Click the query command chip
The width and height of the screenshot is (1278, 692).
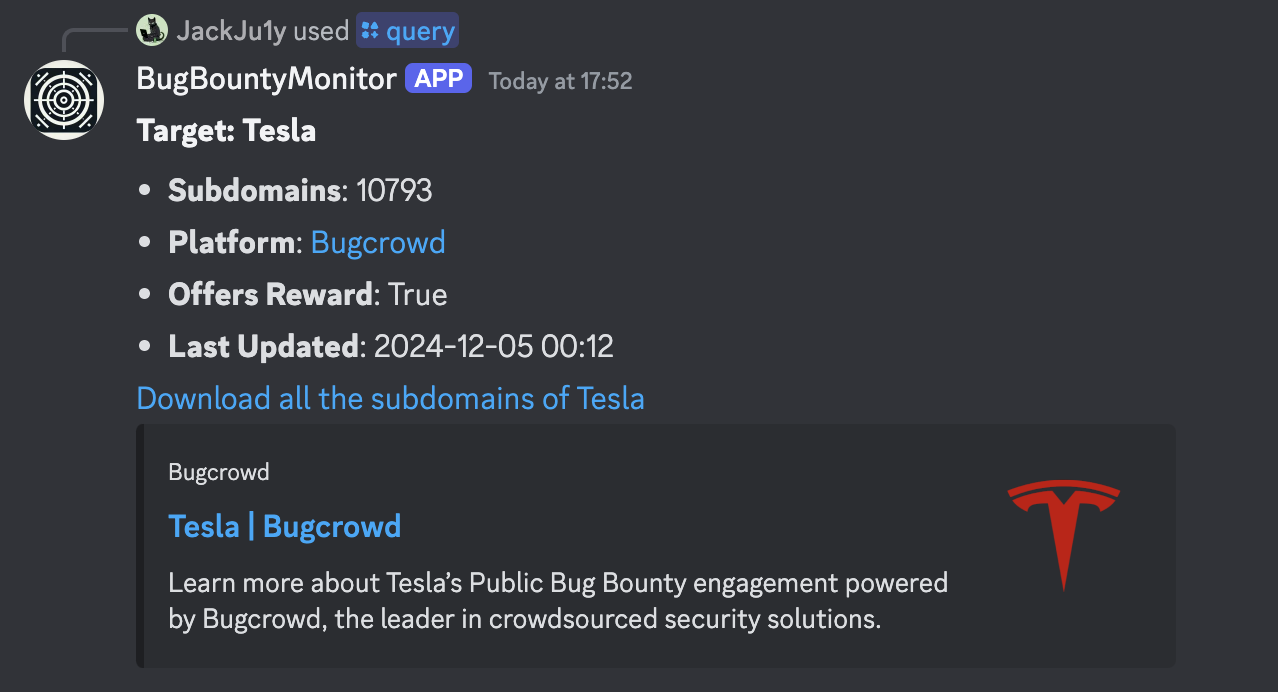pyautogui.click(x=408, y=31)
